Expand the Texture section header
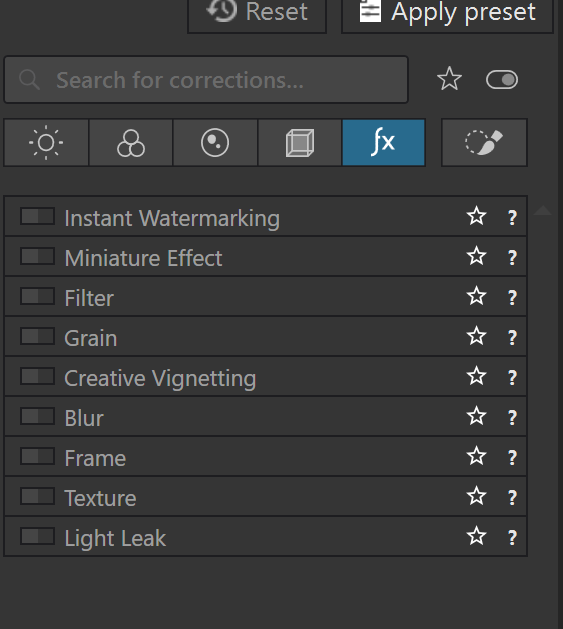The image size is (563, 629). 265,496
